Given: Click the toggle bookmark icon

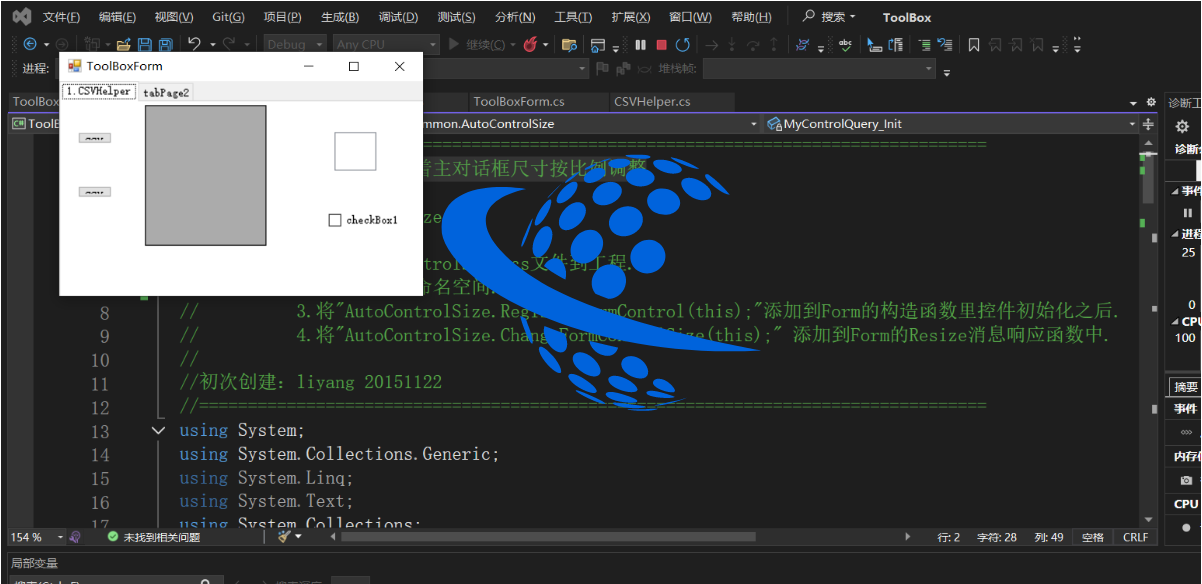Looking at the screenshot, I should click(x=973, y=45).
